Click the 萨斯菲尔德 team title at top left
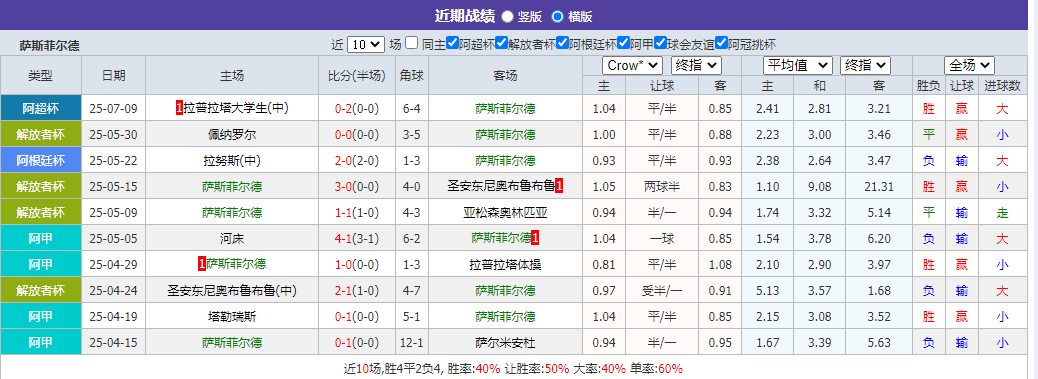1038x379 pixels. (50, 46)
